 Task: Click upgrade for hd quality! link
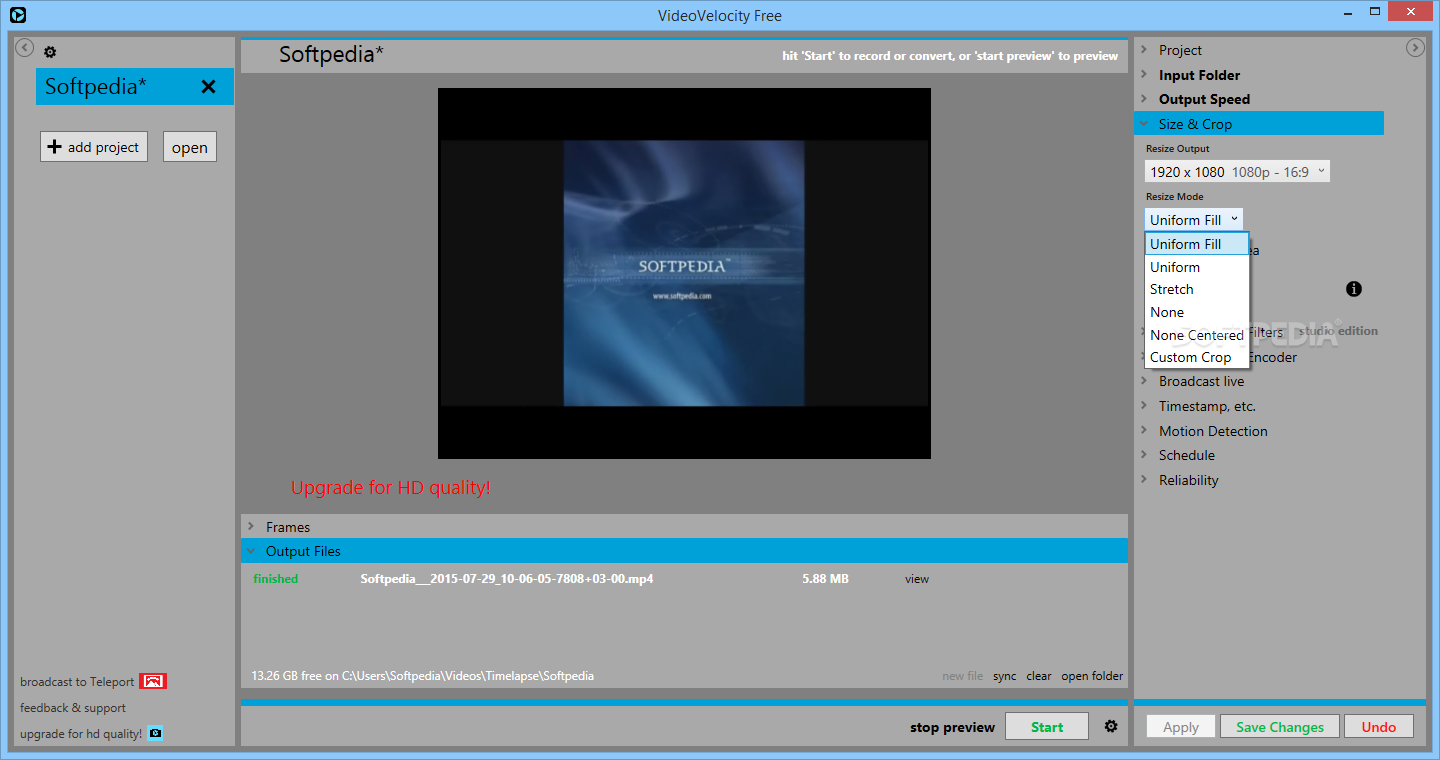point(81,734)
